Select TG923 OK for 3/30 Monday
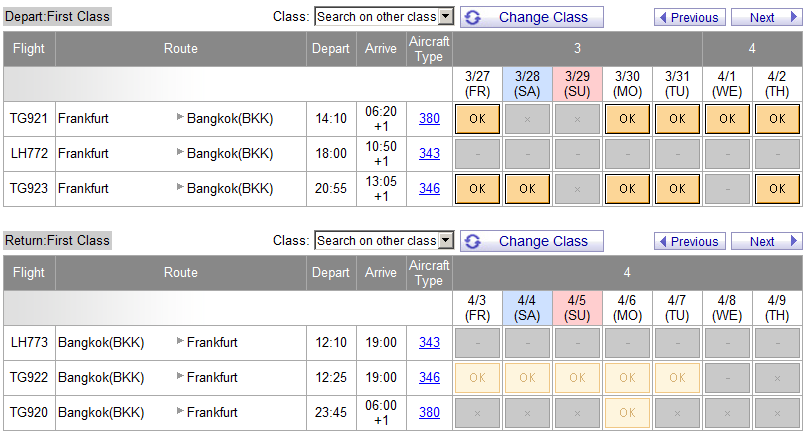The width and height of the screenshot is (805, 440). point(627,189)
